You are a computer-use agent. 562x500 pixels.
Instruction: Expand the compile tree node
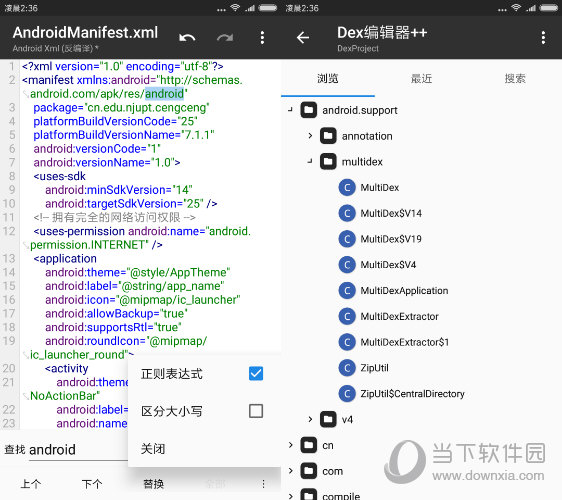pos(291,496)
